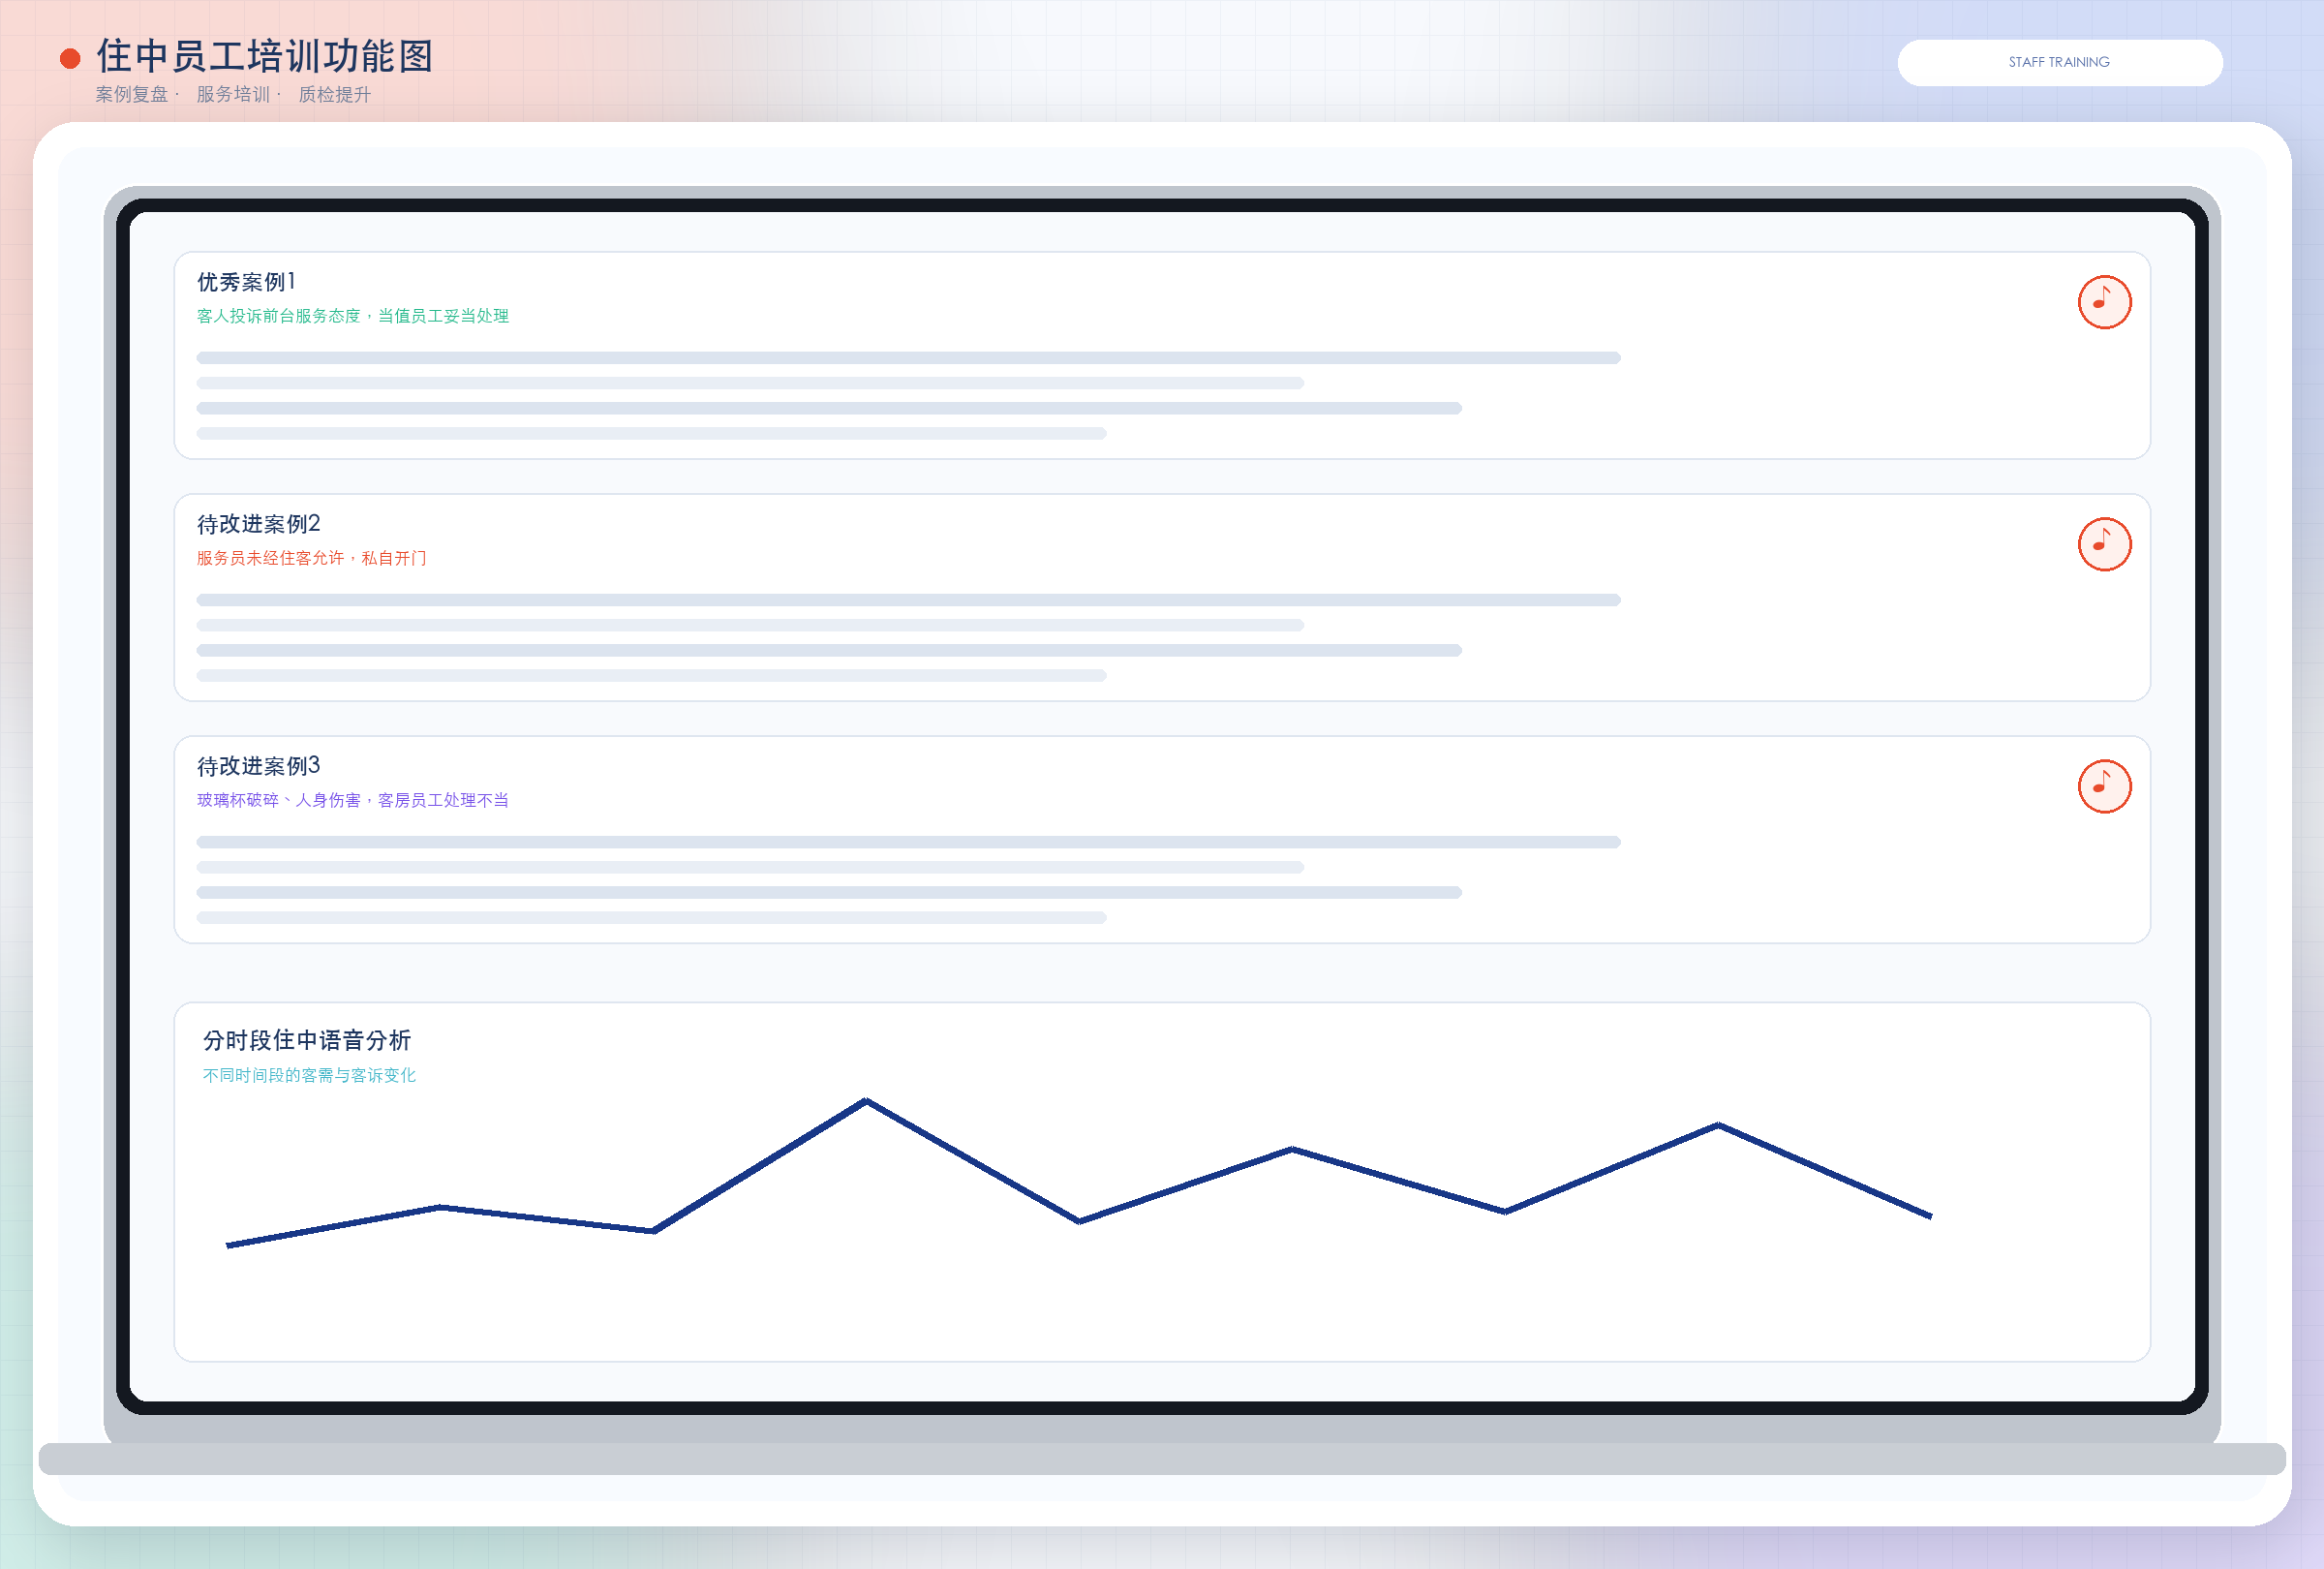Viewport: 2324px width, 1569px height.
Task: Play audio for 待改进案例2
Action: point(2104,544)
